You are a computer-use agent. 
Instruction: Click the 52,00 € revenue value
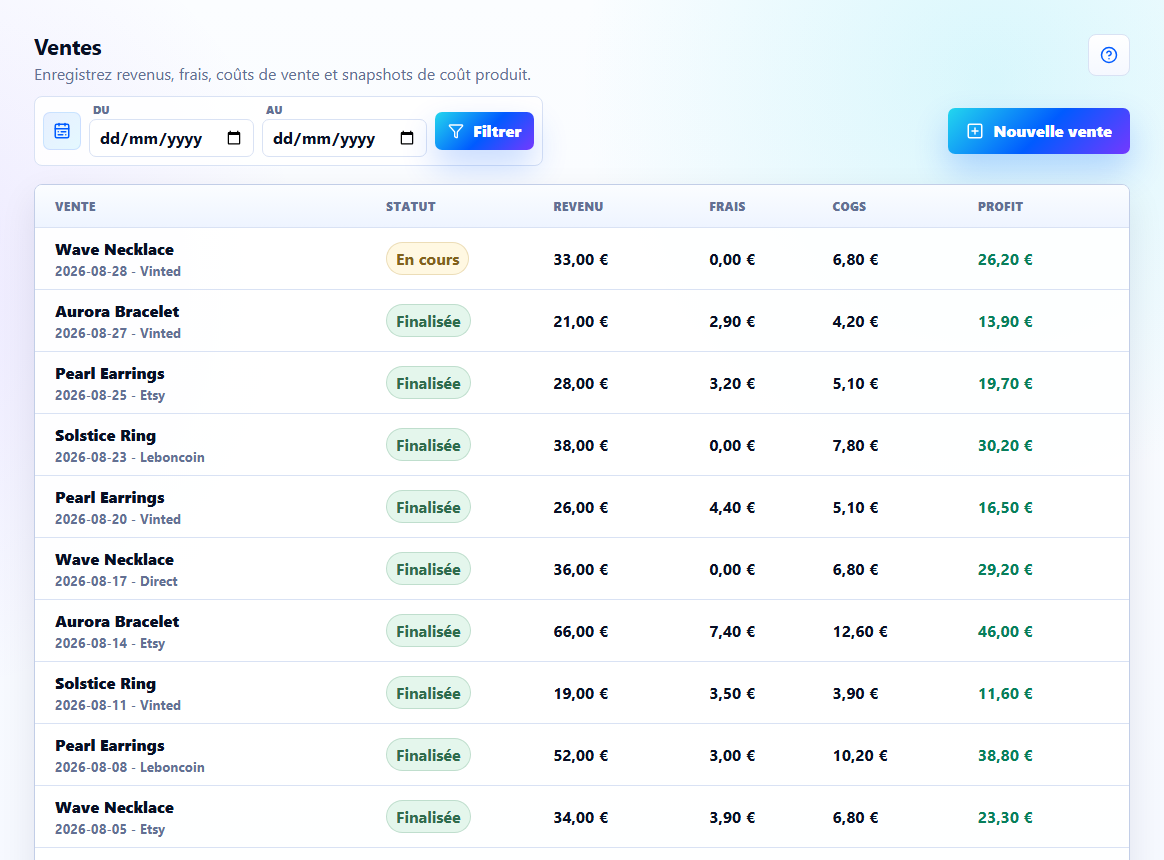click(x=581, y=756)
